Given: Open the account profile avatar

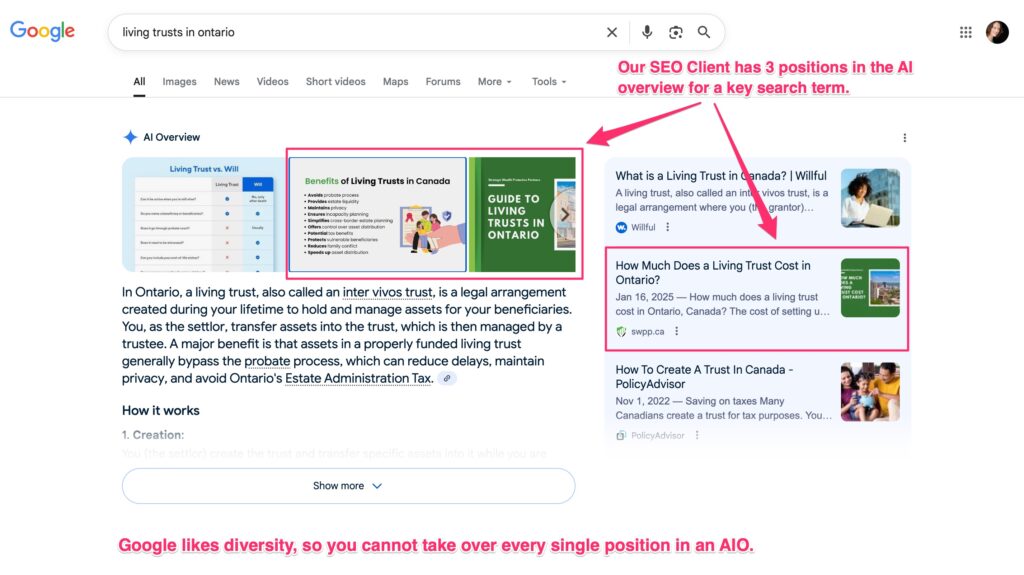Looking at the screenshot, I should pyautogui.click(x=997, y=32).
